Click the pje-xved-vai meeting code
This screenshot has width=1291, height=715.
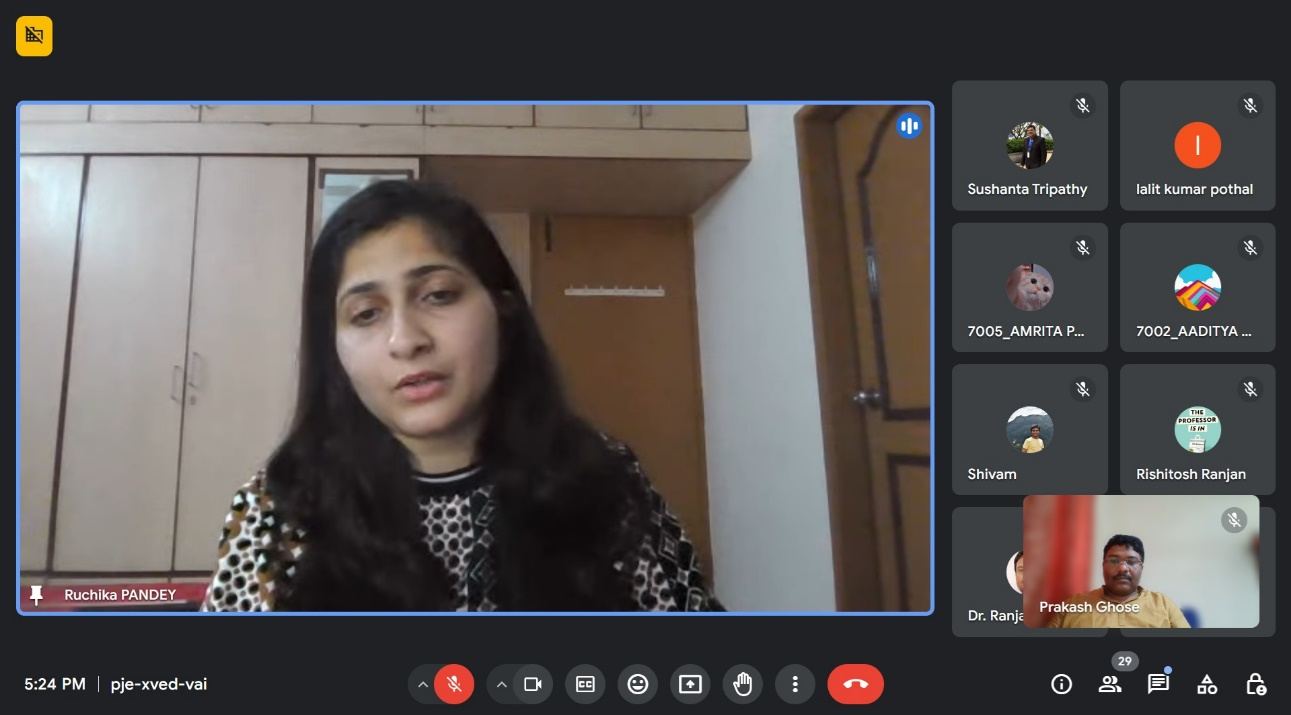click(159, 684)
